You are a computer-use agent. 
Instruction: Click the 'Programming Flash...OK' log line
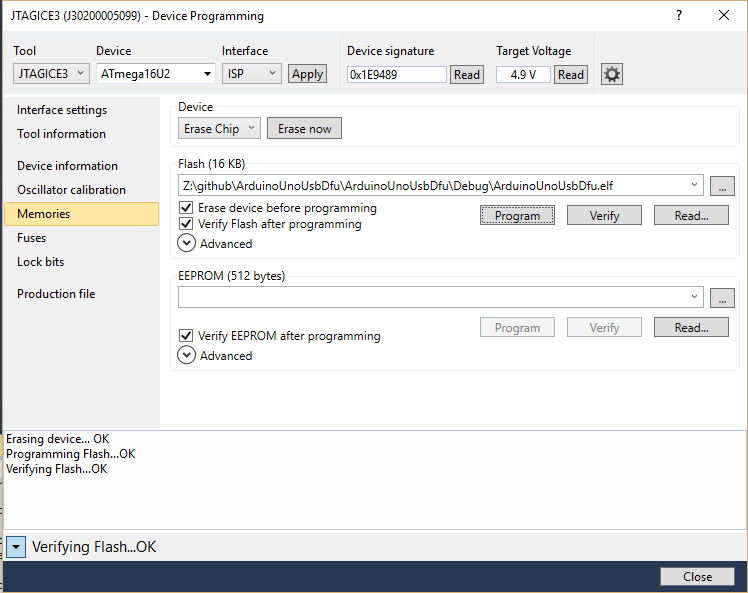pyautogui.click(x=71, y=454)
